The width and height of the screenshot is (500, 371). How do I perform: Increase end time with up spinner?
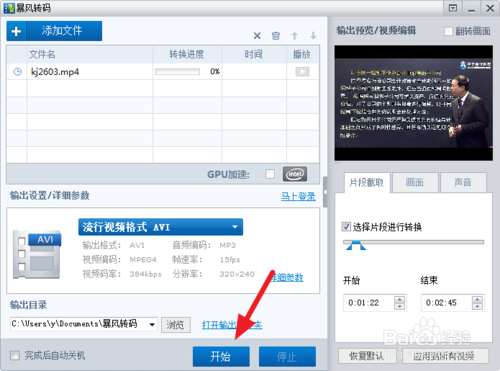tap(477, 299)
